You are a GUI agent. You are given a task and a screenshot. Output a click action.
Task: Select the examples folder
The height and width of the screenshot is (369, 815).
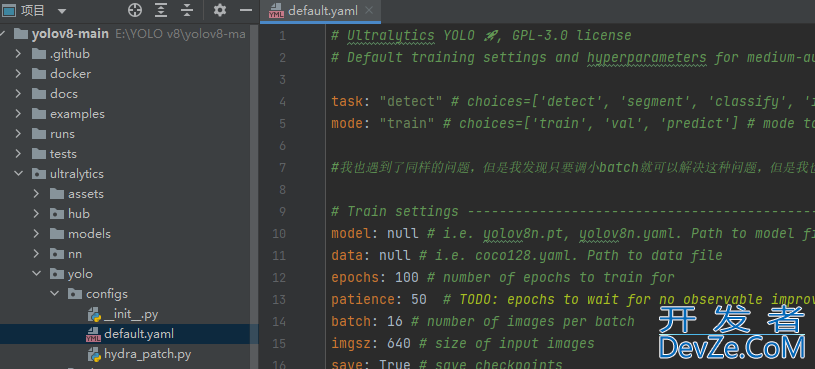click(77, 114)
